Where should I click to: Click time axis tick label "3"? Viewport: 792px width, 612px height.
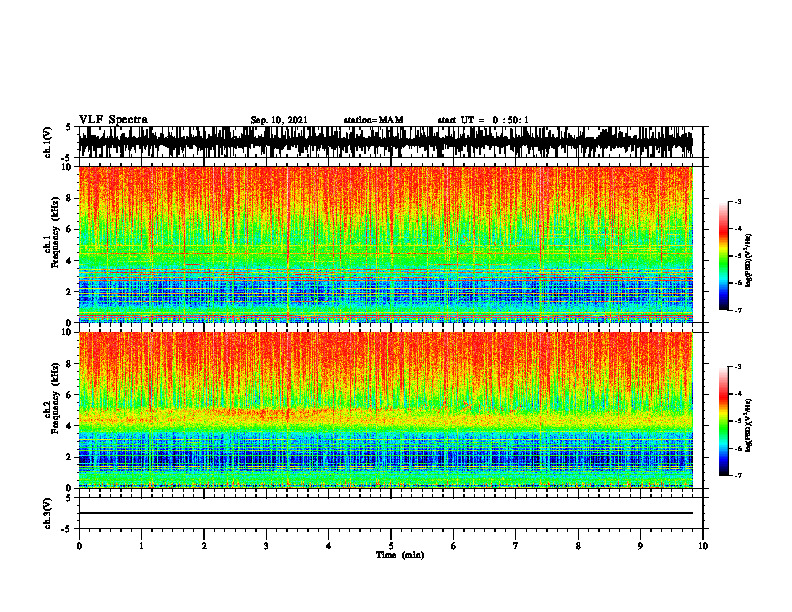266,546
